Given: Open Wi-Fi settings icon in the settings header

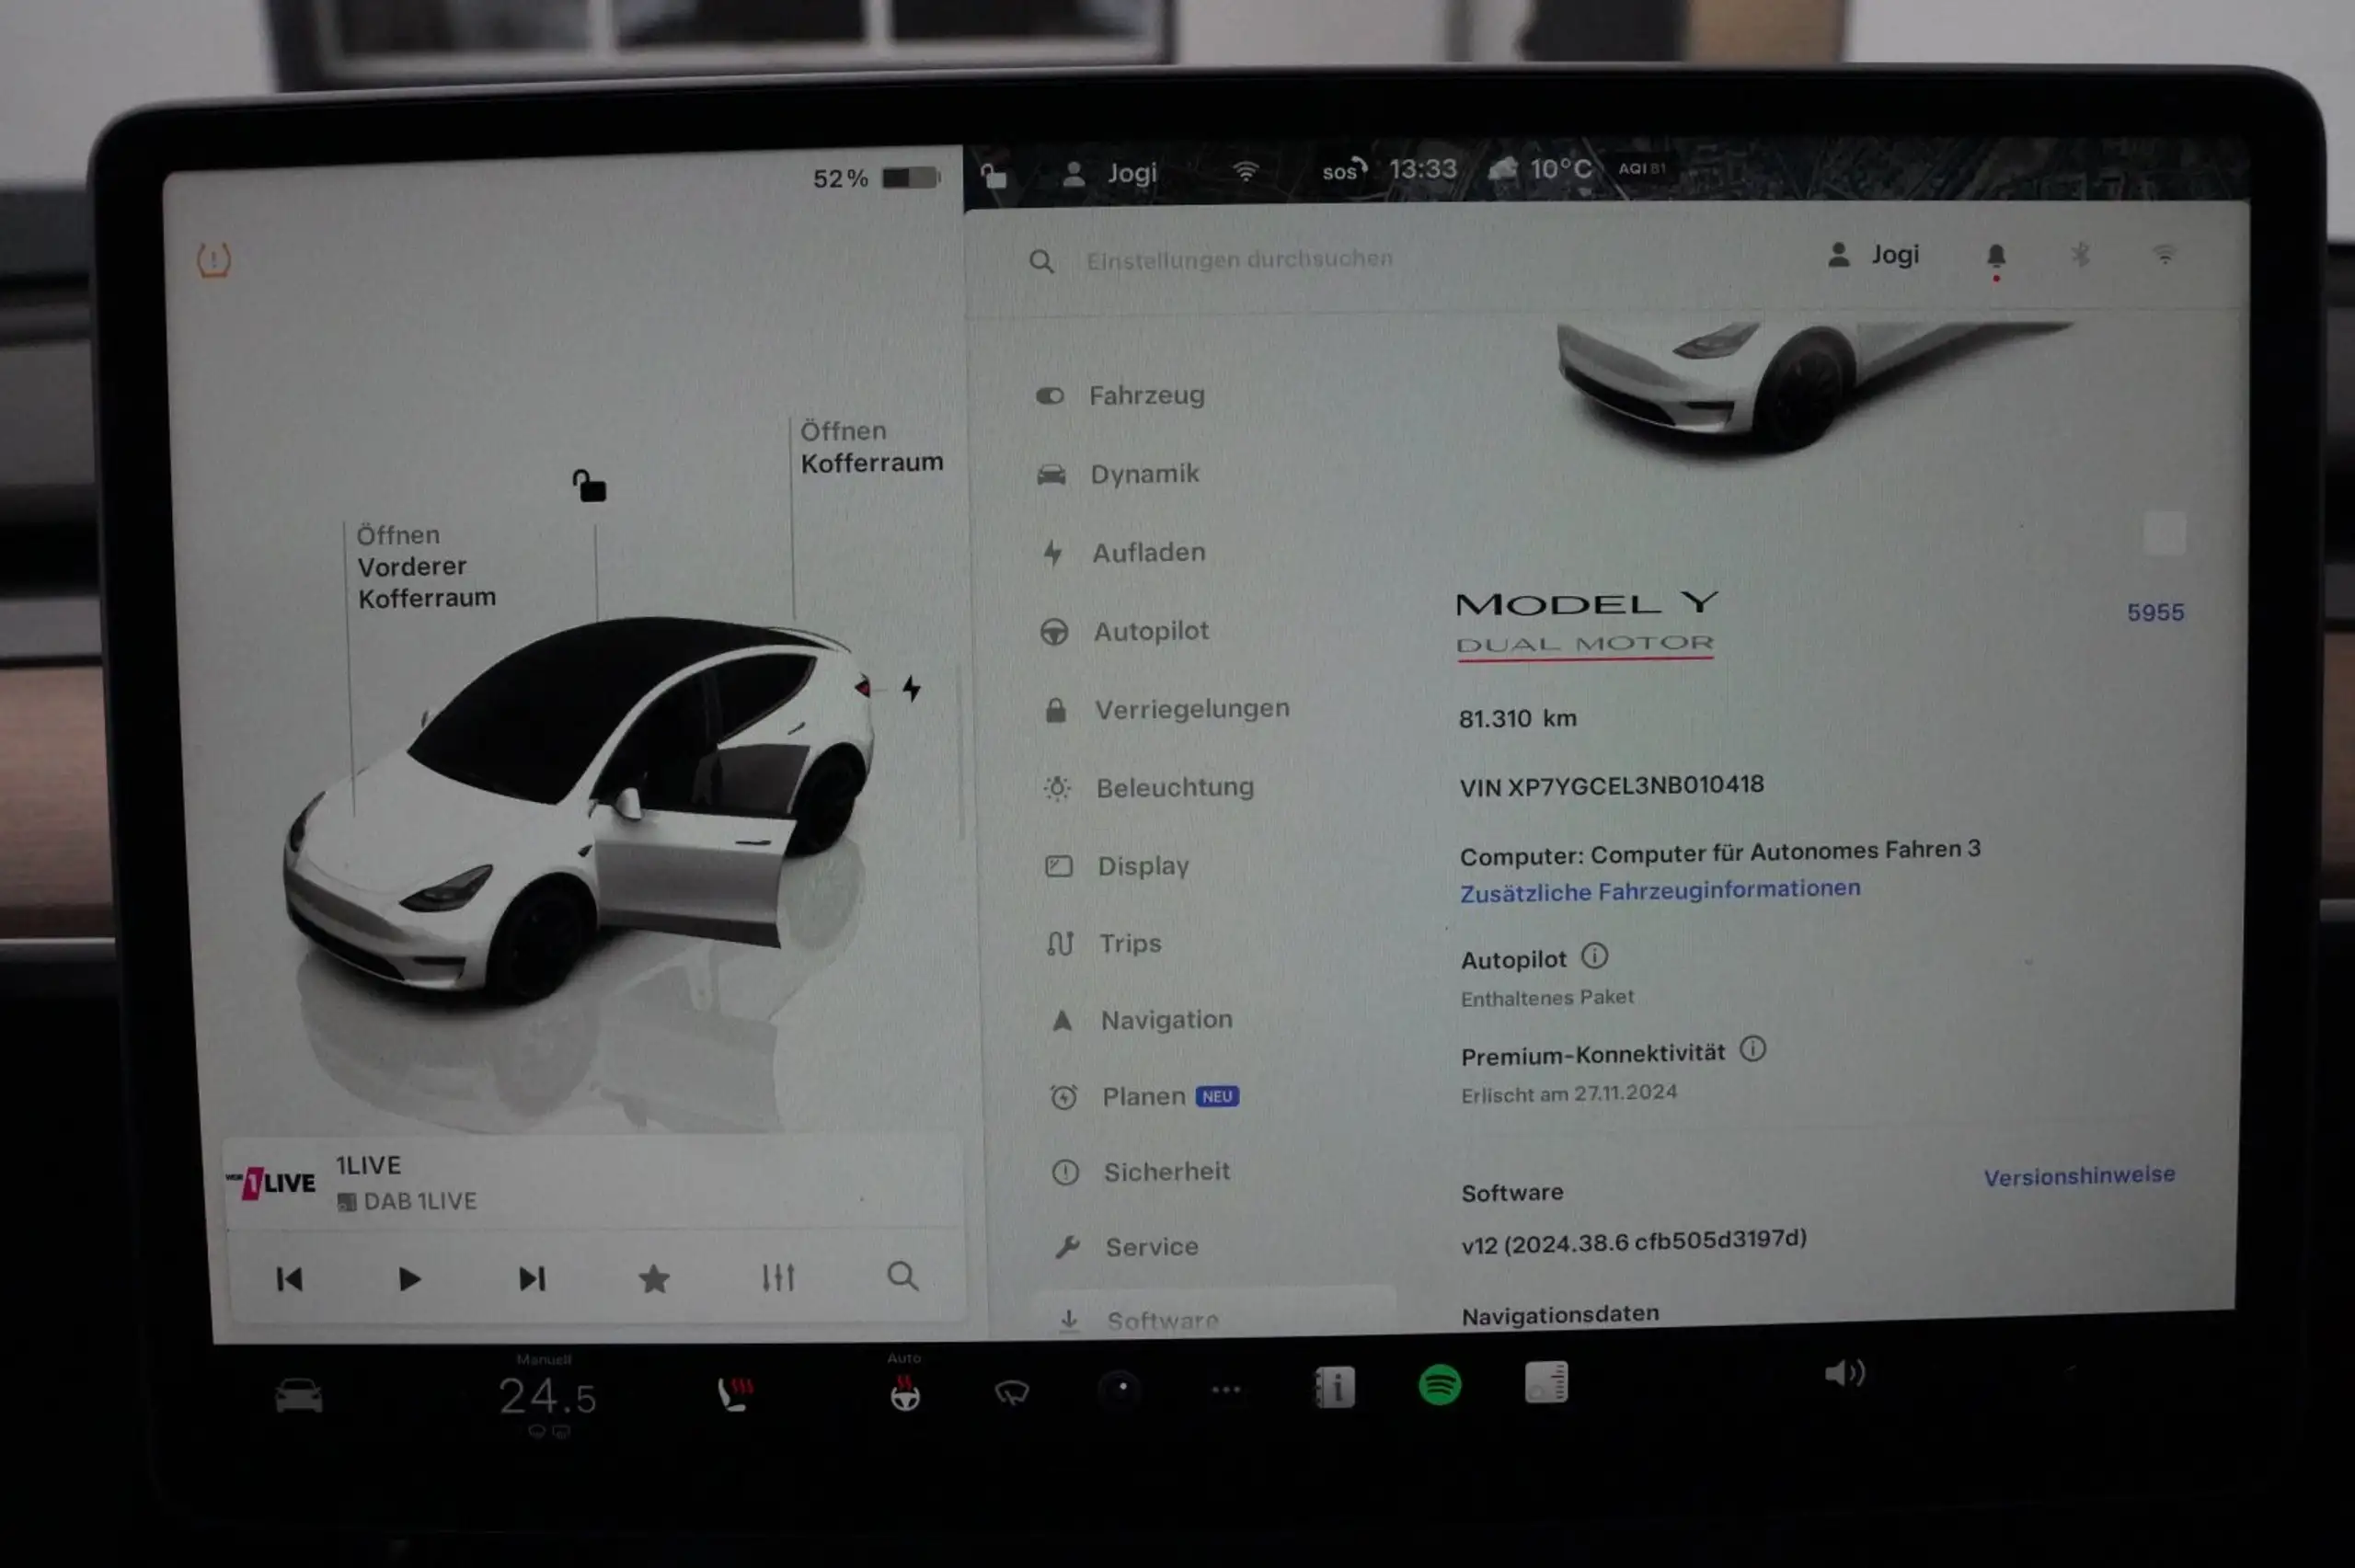Looking at the screenshot, I should tap(2164, 254).
